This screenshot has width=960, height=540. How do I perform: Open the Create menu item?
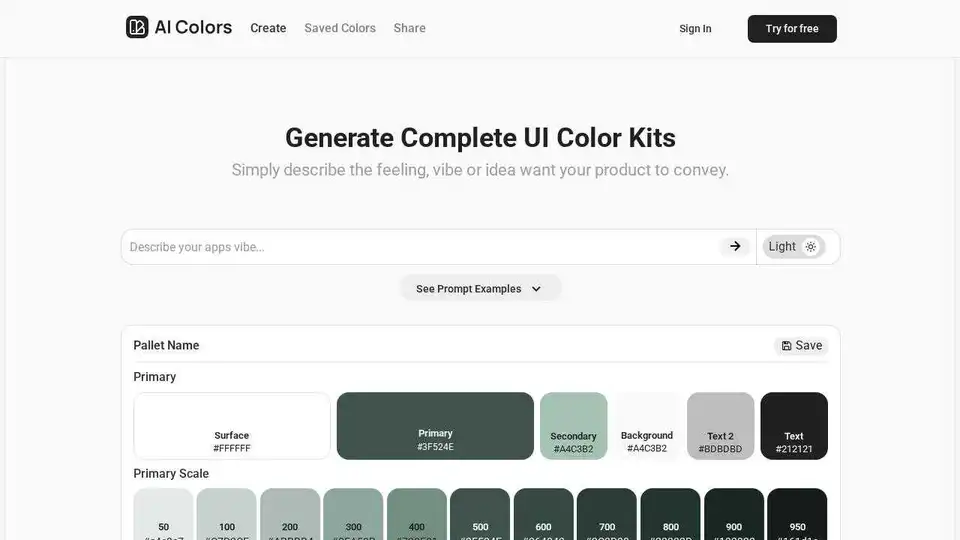[268, 28]
